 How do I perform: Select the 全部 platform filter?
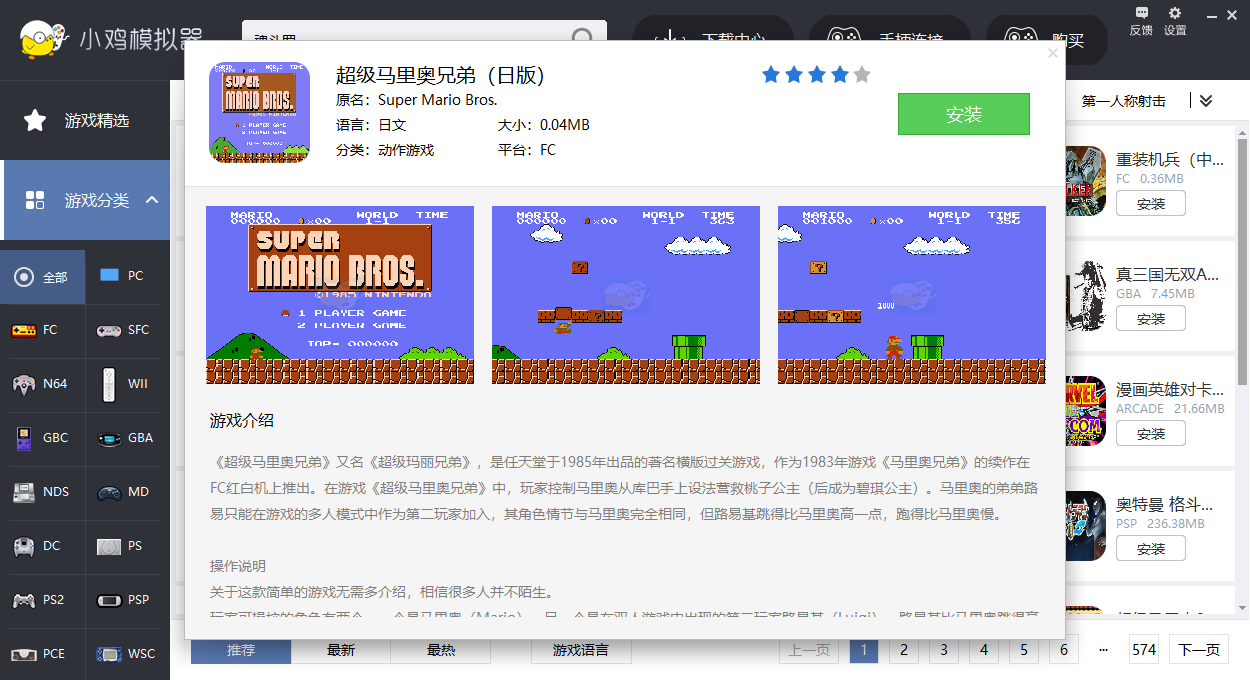pyautogui.click(x=43, y=277)
